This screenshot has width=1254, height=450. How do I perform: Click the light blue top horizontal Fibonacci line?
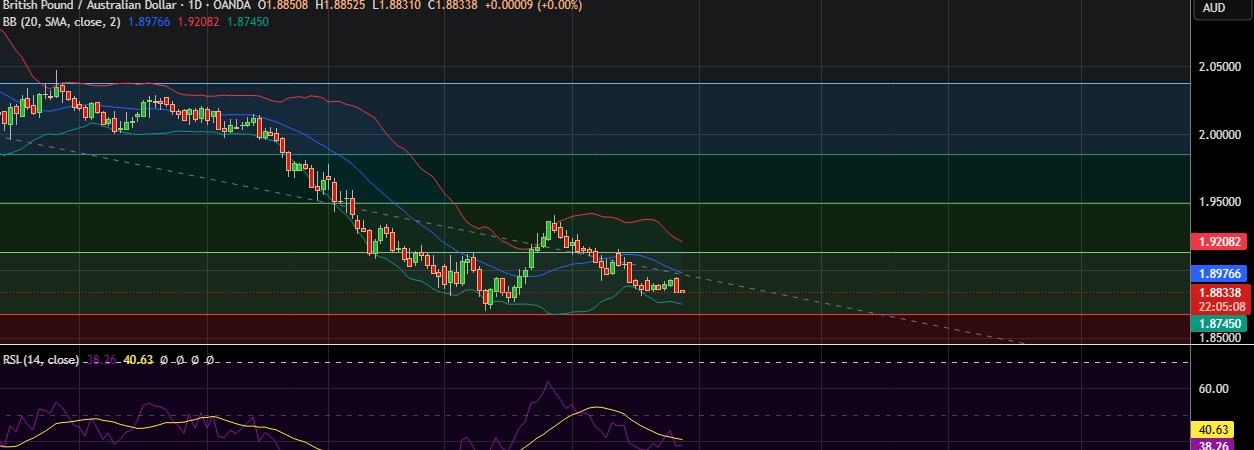click(600, 83)
